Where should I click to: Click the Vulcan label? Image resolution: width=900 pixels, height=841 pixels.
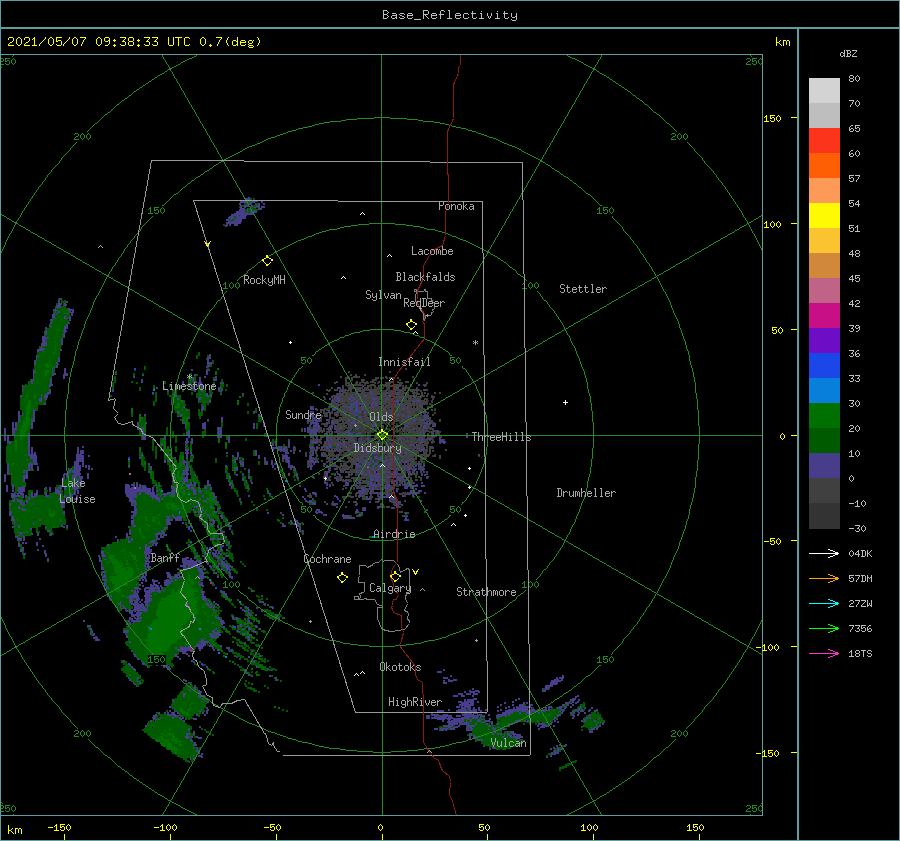coord(508,743)
